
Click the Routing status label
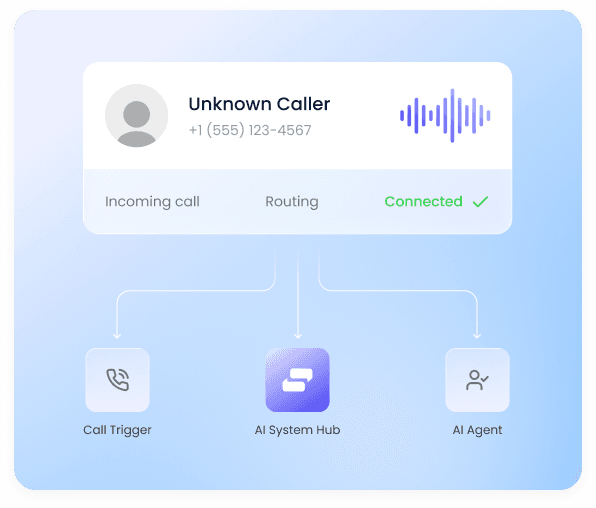click(x=292, y=202)
